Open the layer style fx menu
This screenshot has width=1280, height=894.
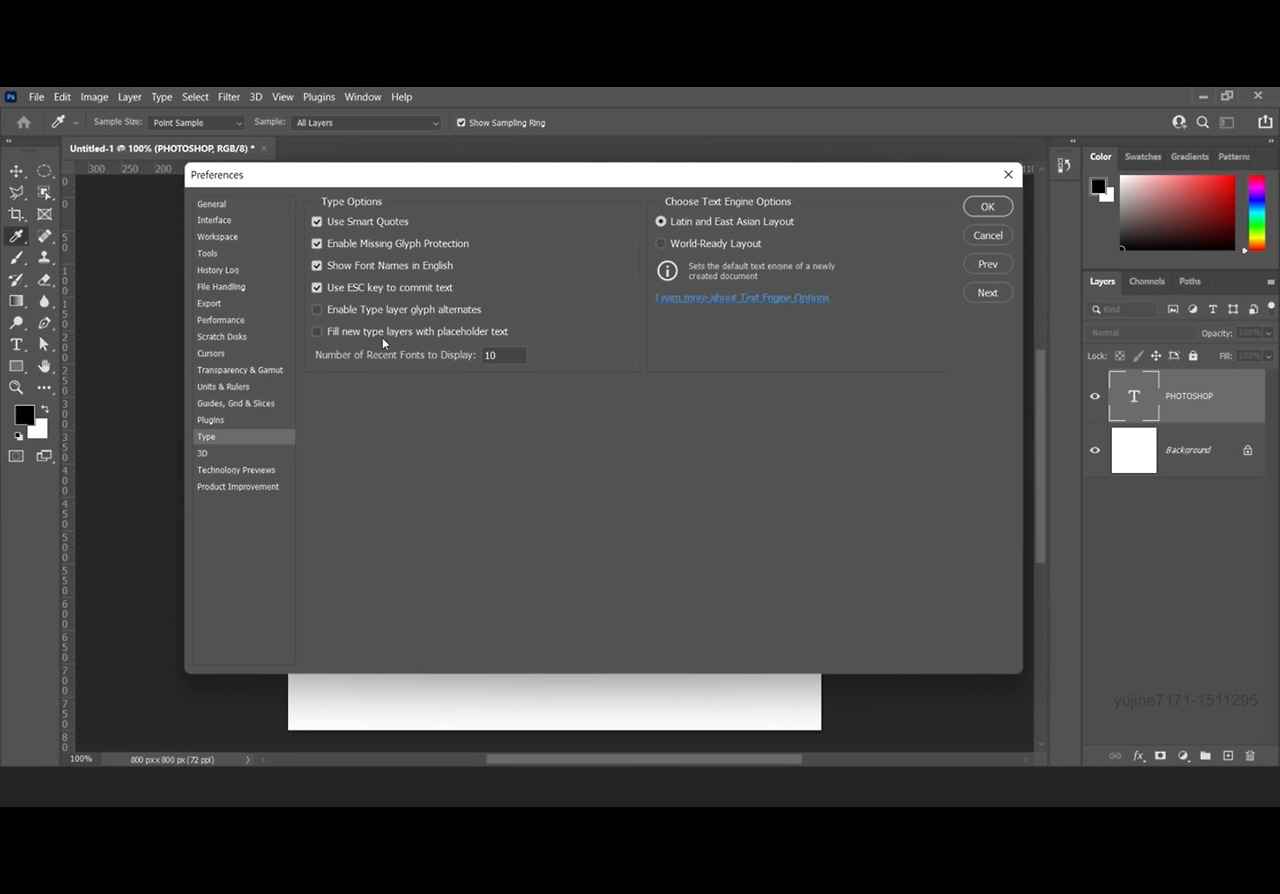pyautogui.click(x=1138, y=756)
